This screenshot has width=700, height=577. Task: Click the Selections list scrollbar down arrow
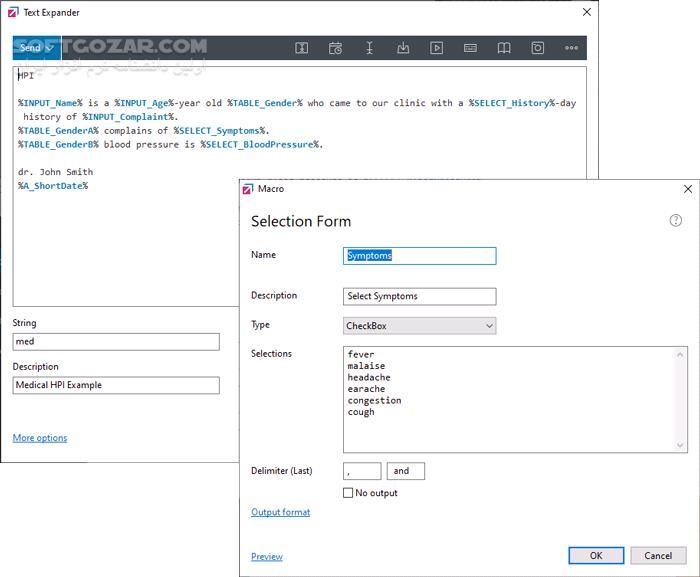pos(681,446)
